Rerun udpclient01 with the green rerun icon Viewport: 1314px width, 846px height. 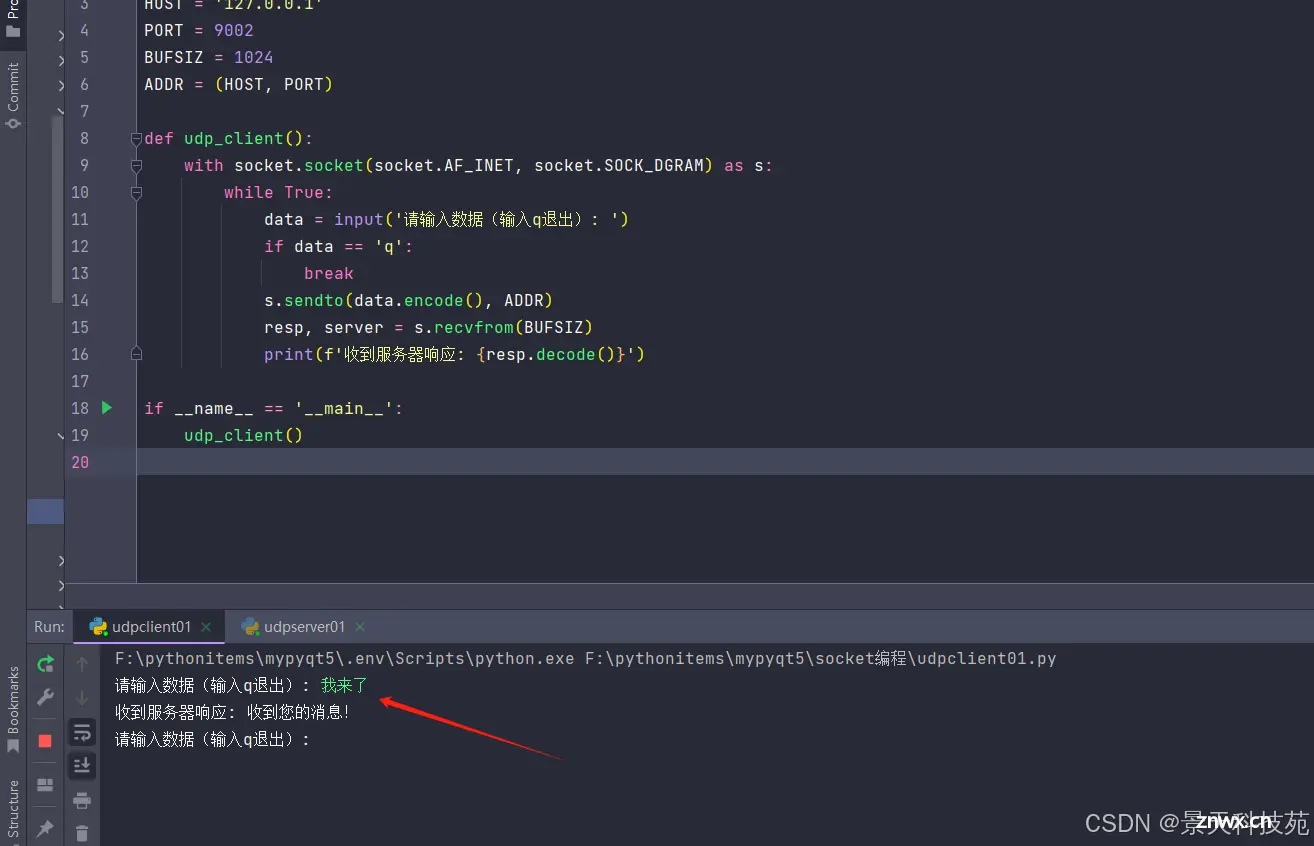point(45,664)
